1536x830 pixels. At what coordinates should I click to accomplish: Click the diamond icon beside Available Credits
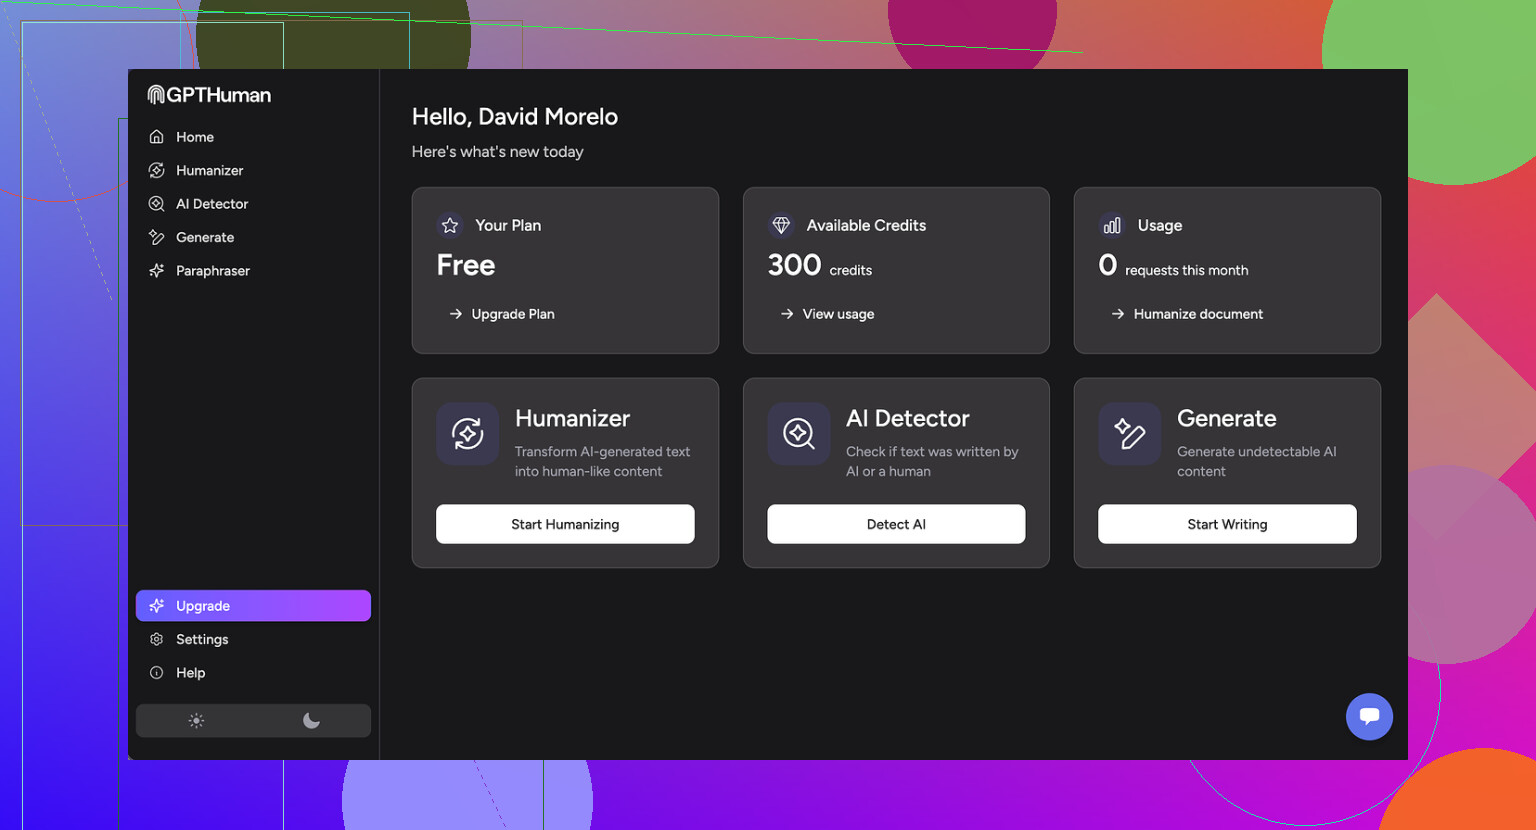(781, 226)
